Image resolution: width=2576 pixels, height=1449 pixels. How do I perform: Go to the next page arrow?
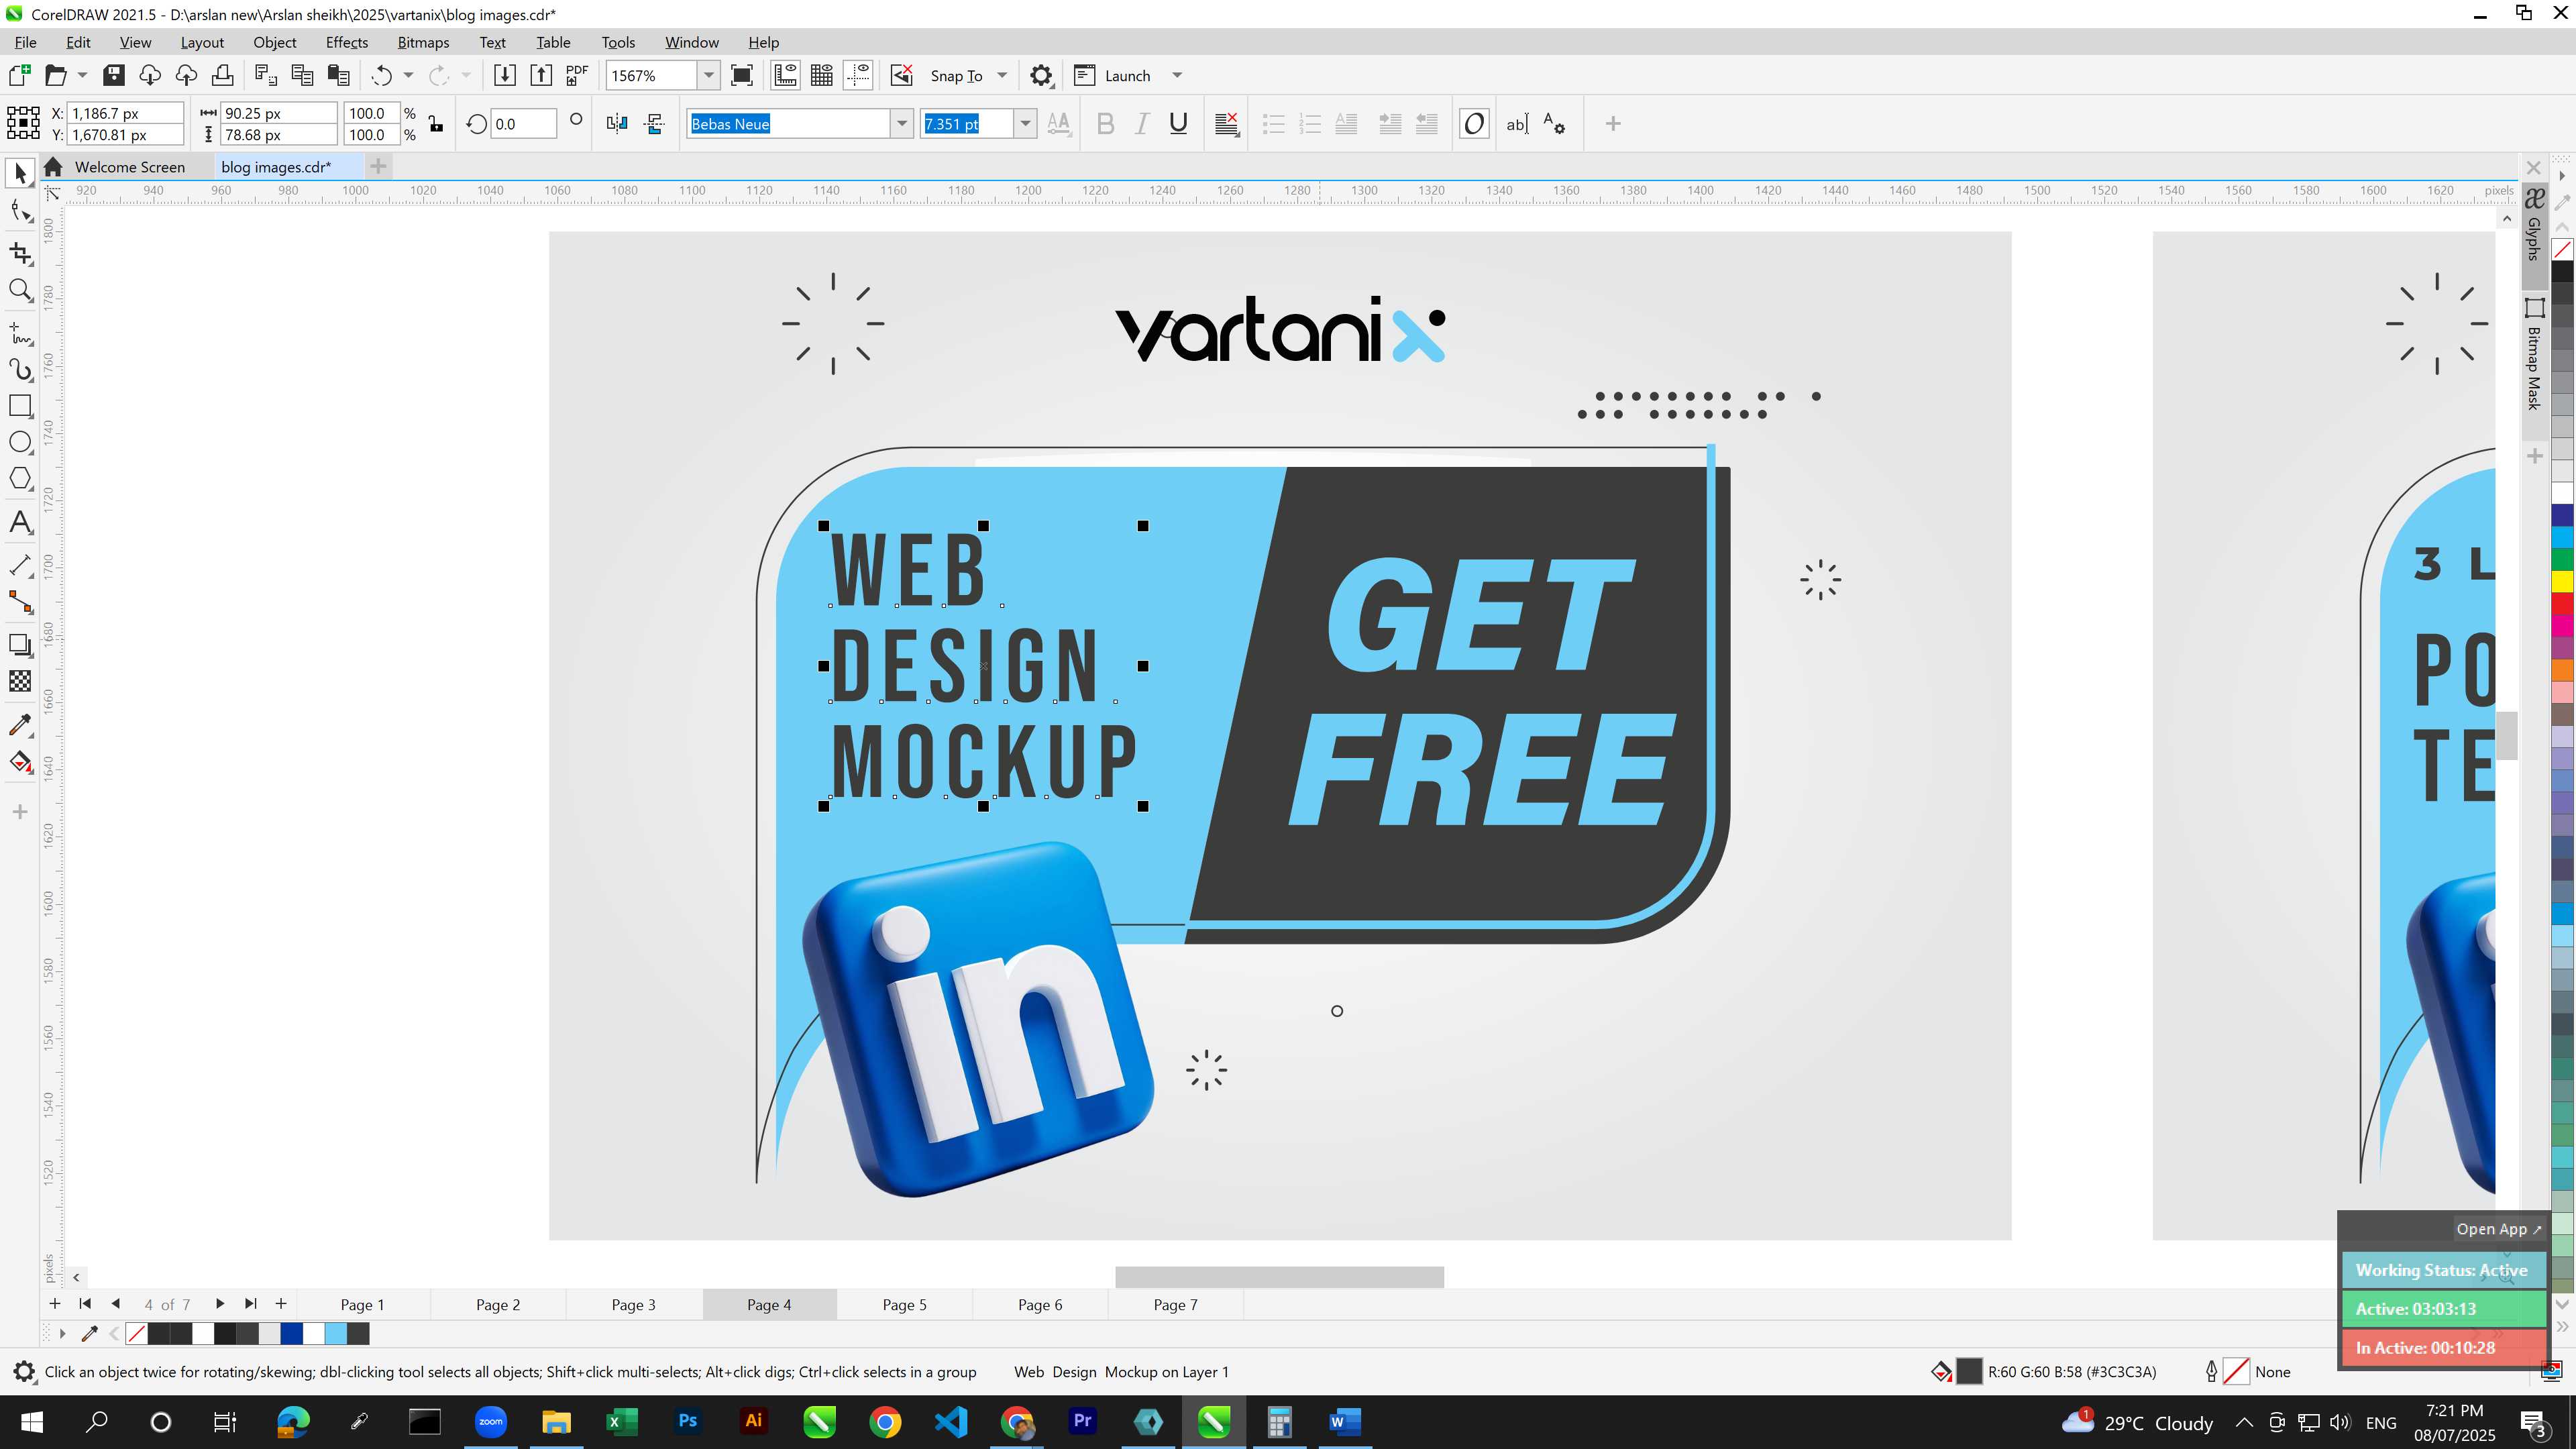point(220,1303)
